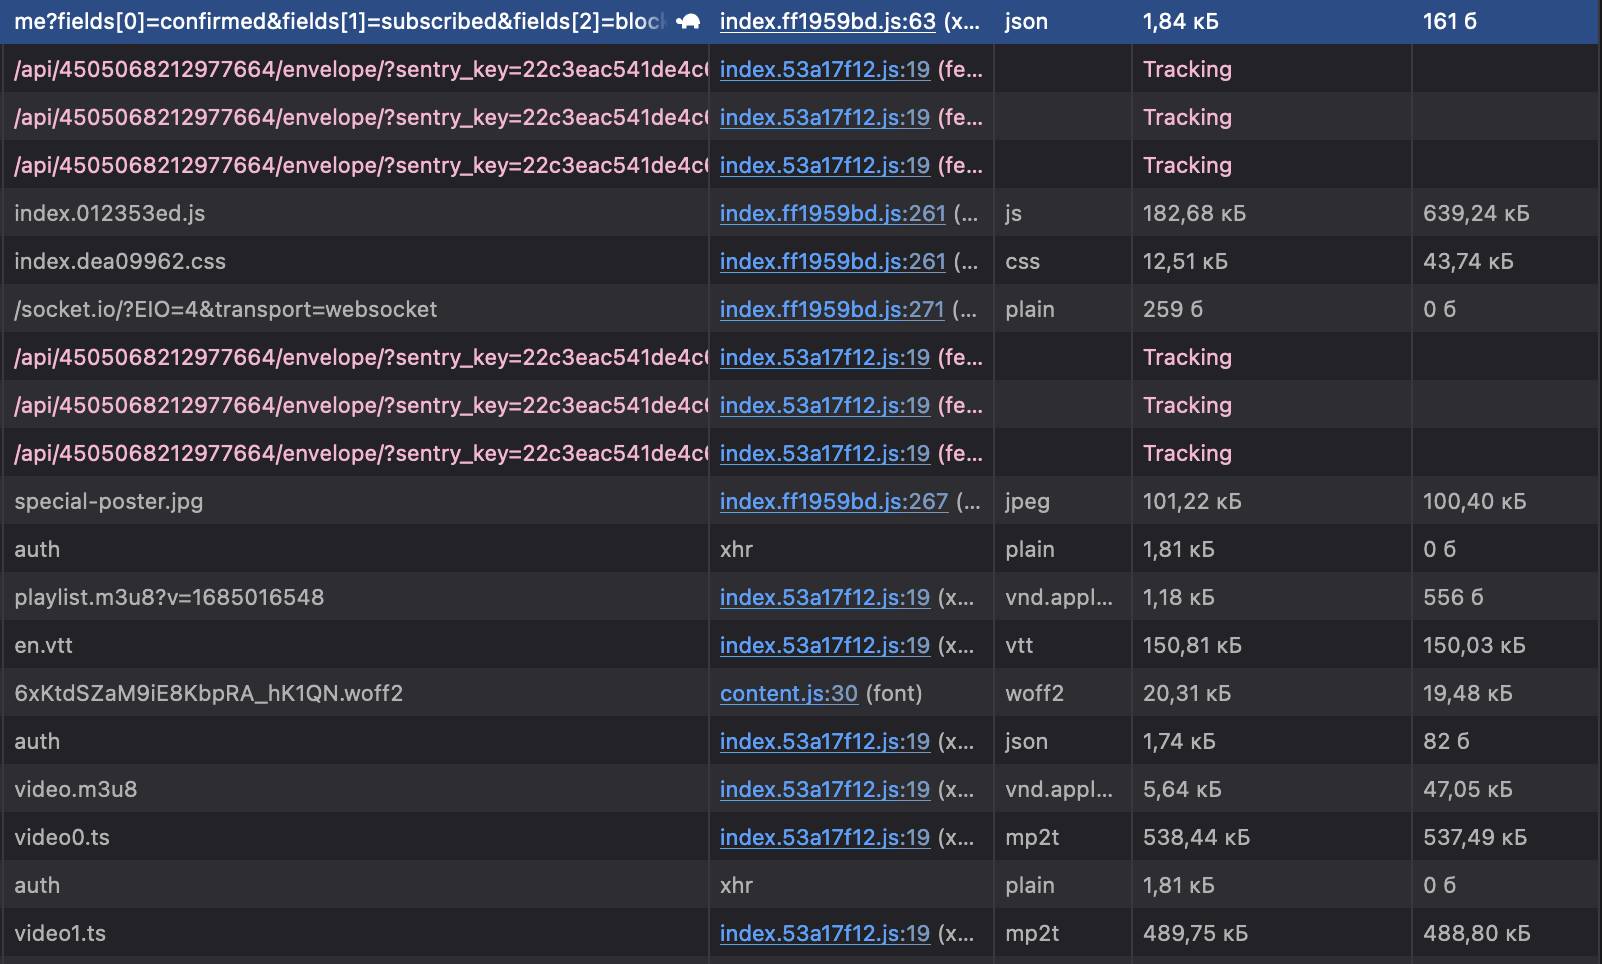The height and width of the screenshot is (964, 1602).
Task: Select the socket.io websocket request name
Action: 225,309
